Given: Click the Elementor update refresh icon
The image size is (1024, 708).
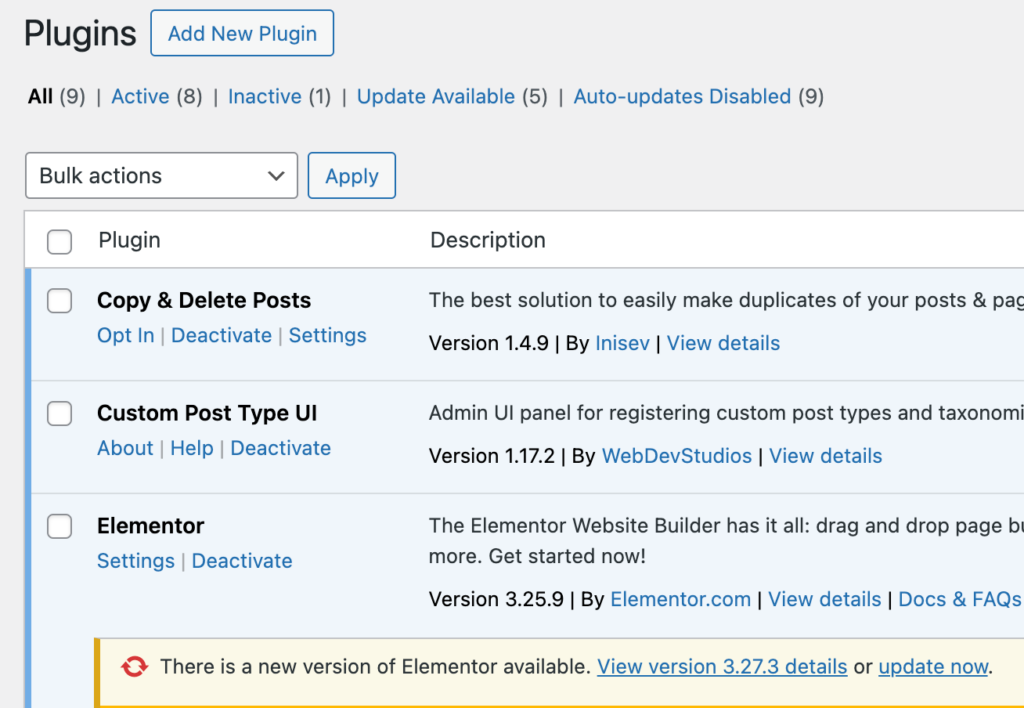Looking at the screenshot, I should 133,667.
